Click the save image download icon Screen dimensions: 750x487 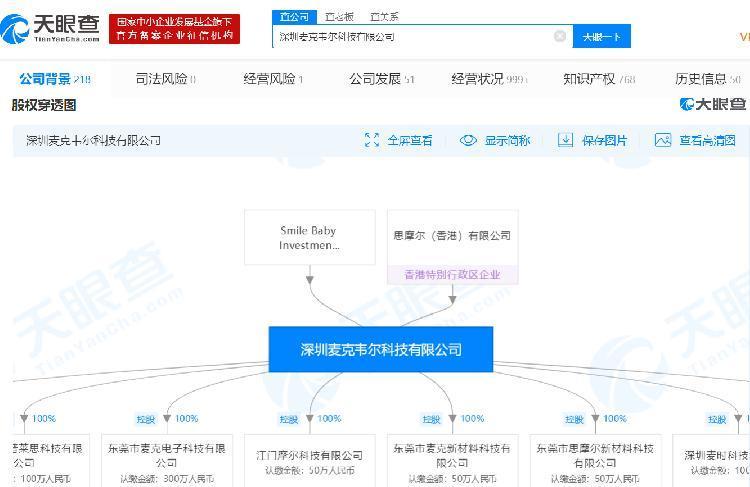pyautogui.click(x=565, y=140)
